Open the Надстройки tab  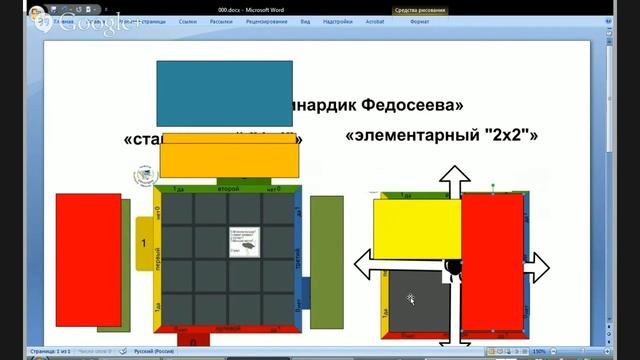point(338,22)
